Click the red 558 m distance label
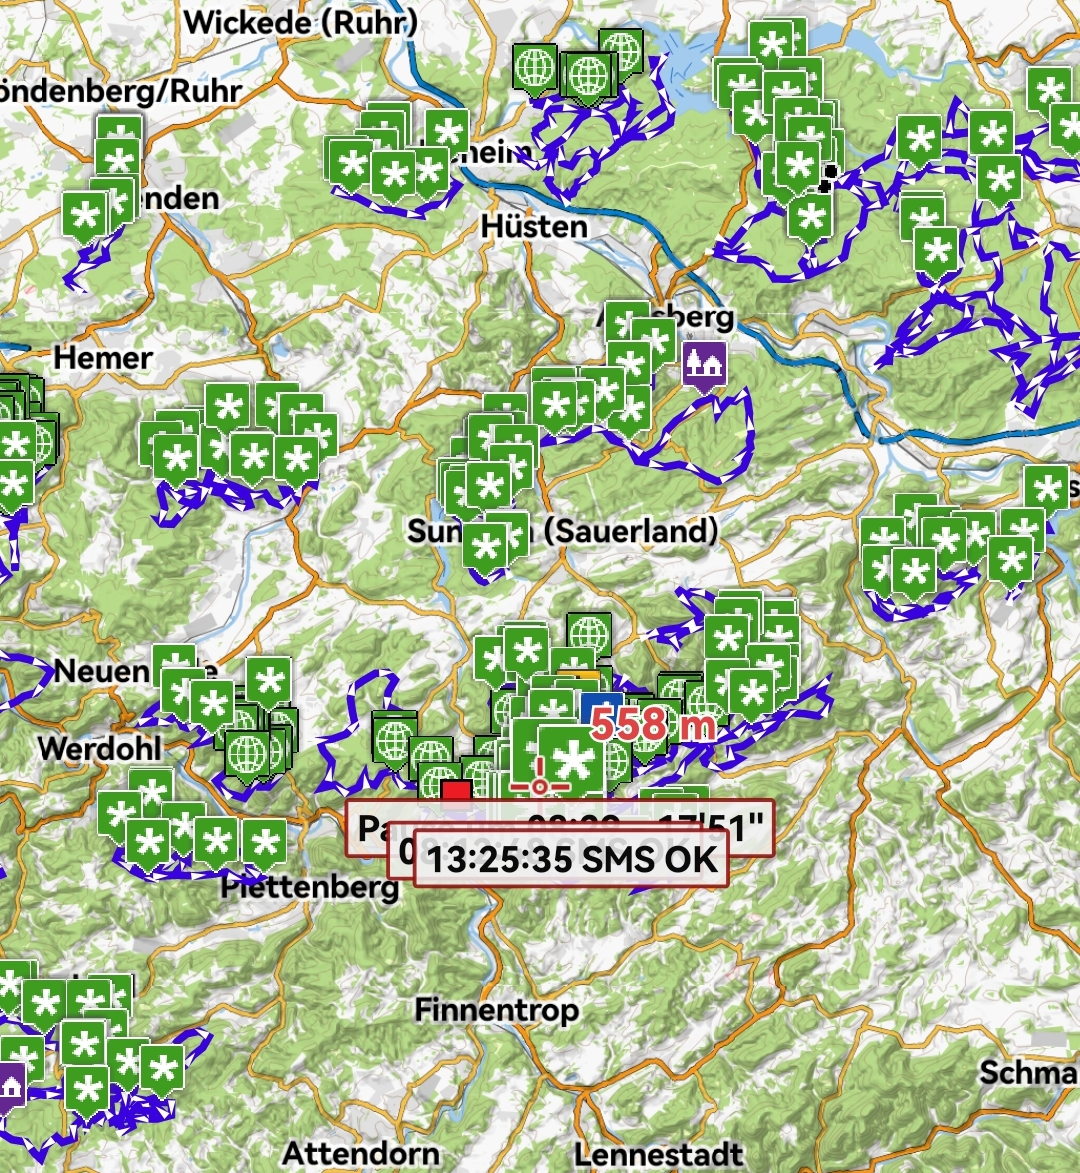 (652, 724)
